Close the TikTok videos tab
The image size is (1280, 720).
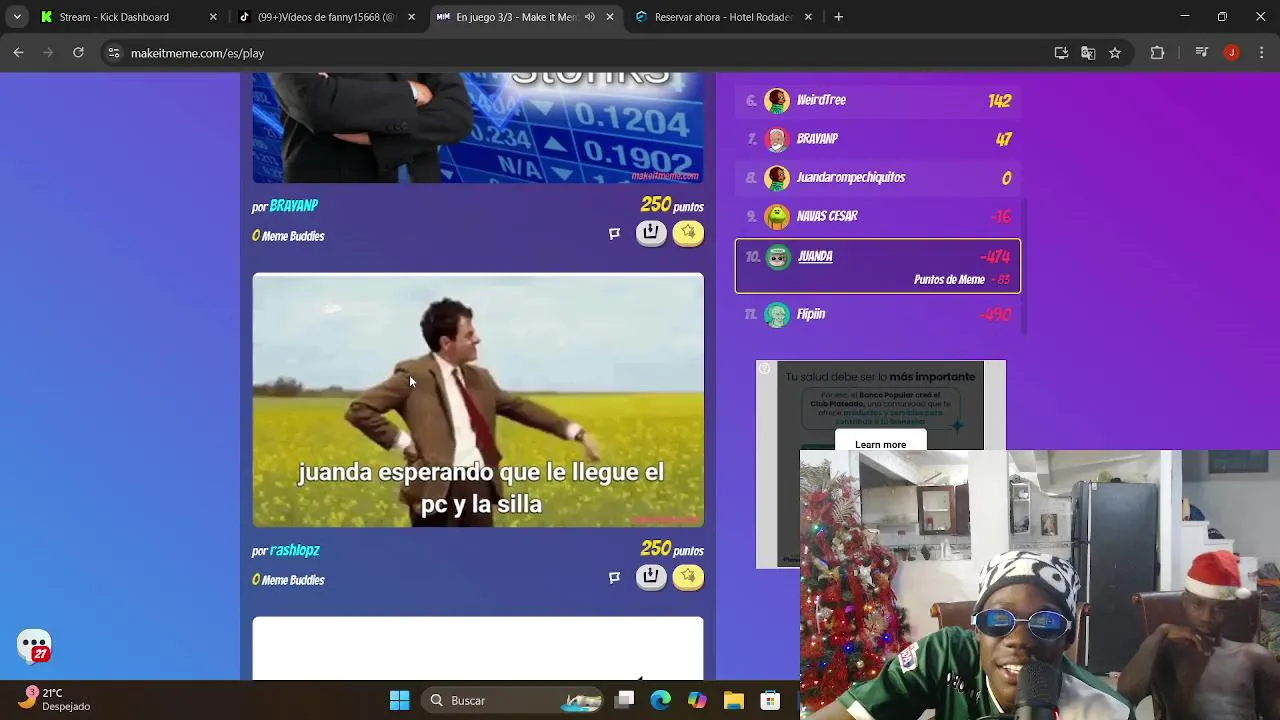(x=411, y=17)
